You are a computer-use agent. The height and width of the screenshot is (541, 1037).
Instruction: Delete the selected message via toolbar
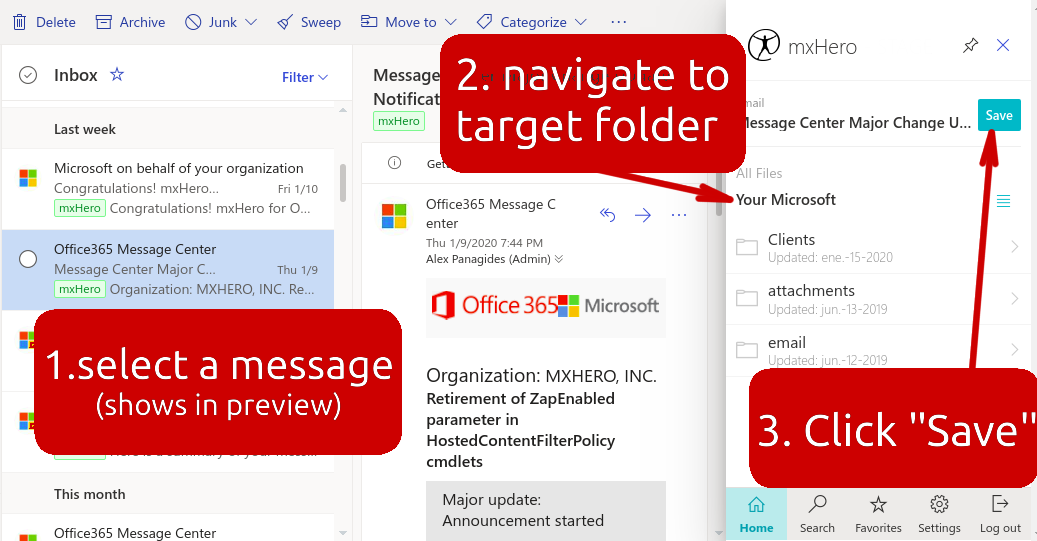(44, 22)
